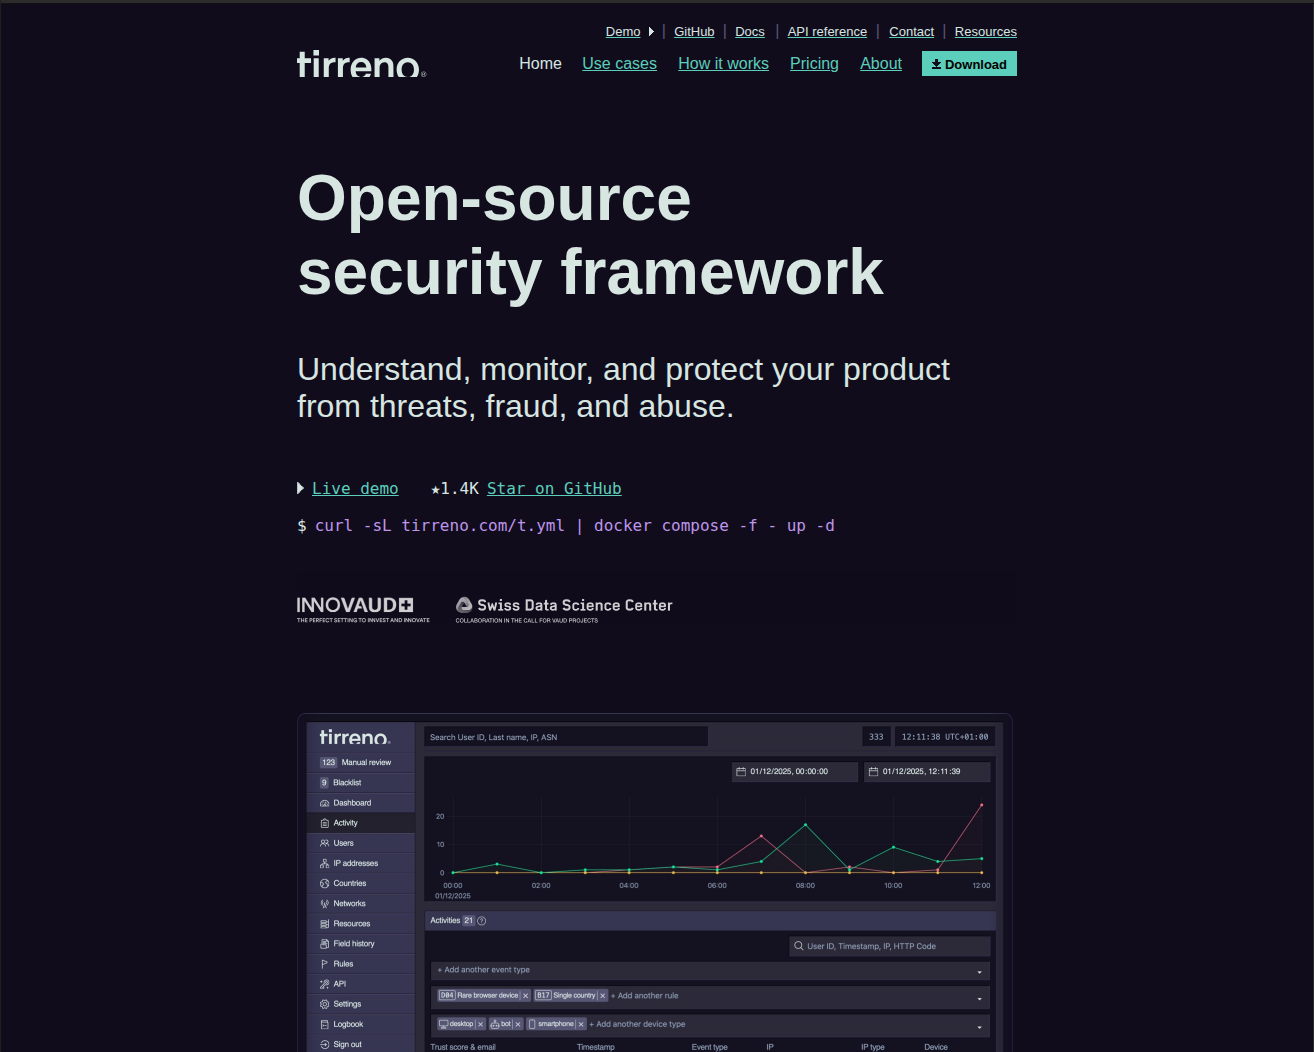The height and width of the screenshot is (1052, 1314).
Task: Open the Live demo link
Action: click(x=355, y=489)
